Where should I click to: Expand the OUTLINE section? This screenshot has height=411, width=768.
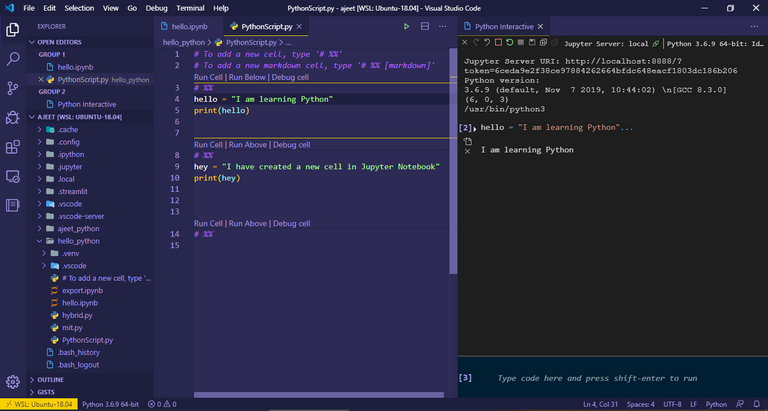(50, 380)
